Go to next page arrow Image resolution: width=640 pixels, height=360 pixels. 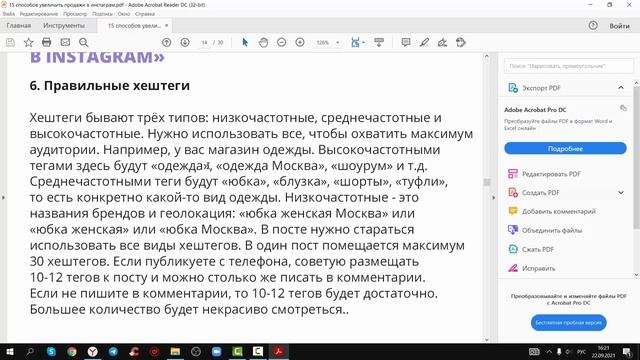pos(185,42)
